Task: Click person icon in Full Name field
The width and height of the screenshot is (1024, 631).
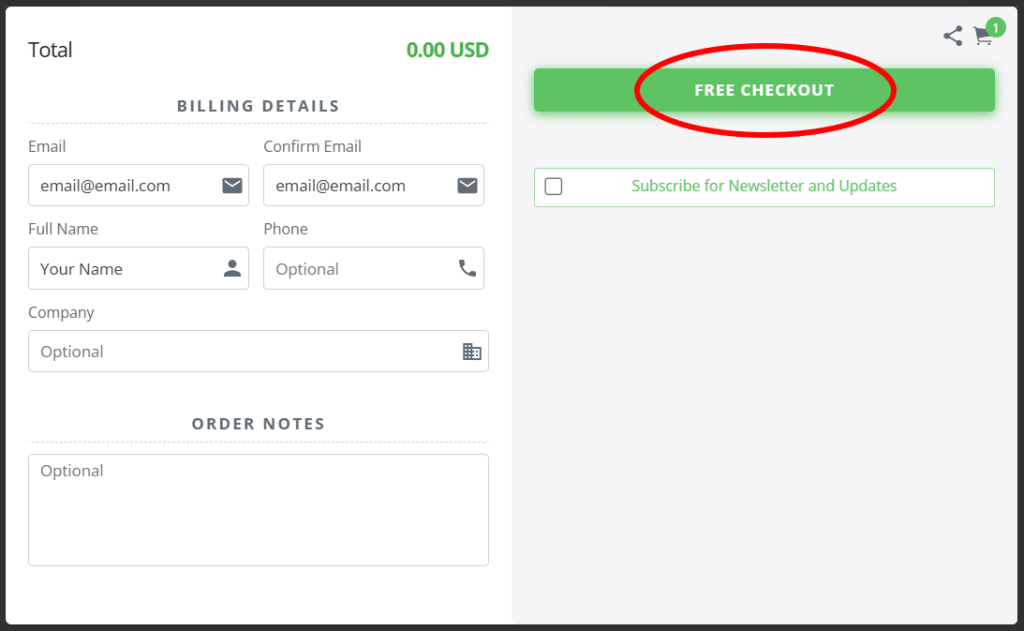Action: coord(232,268)
